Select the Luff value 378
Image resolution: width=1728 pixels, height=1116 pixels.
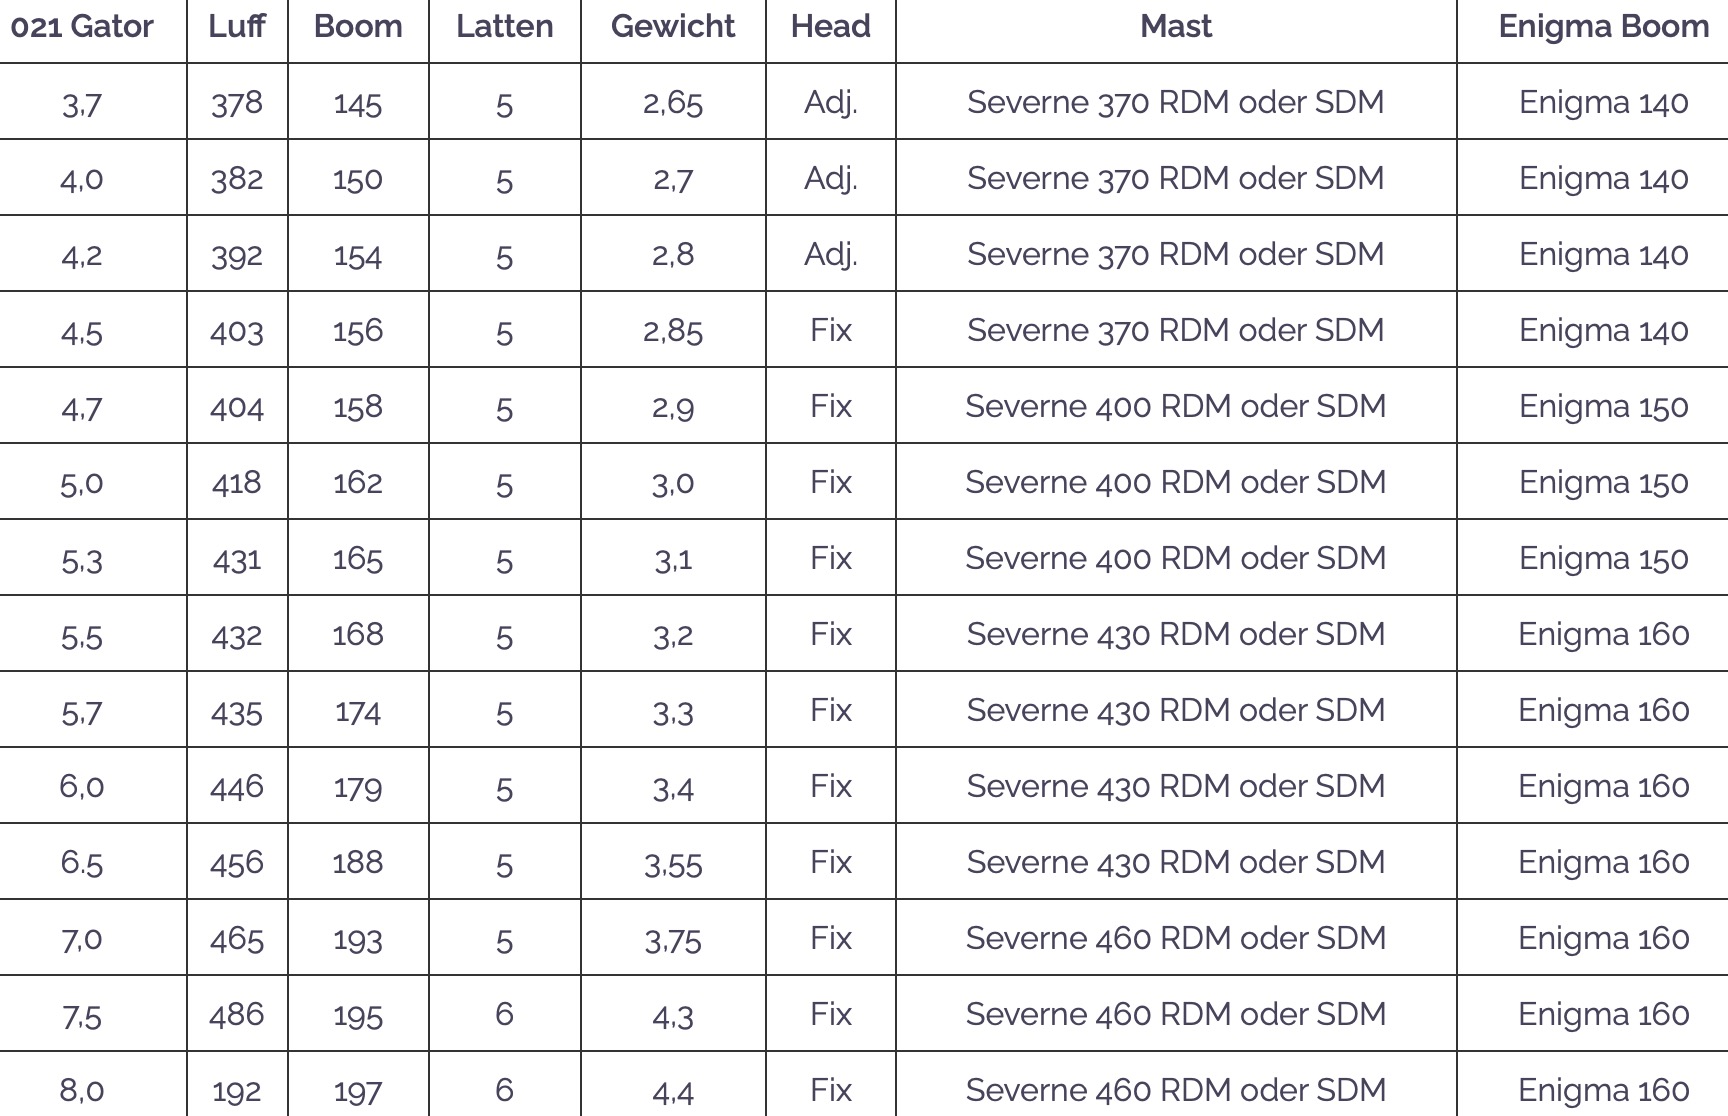[237, 102]
